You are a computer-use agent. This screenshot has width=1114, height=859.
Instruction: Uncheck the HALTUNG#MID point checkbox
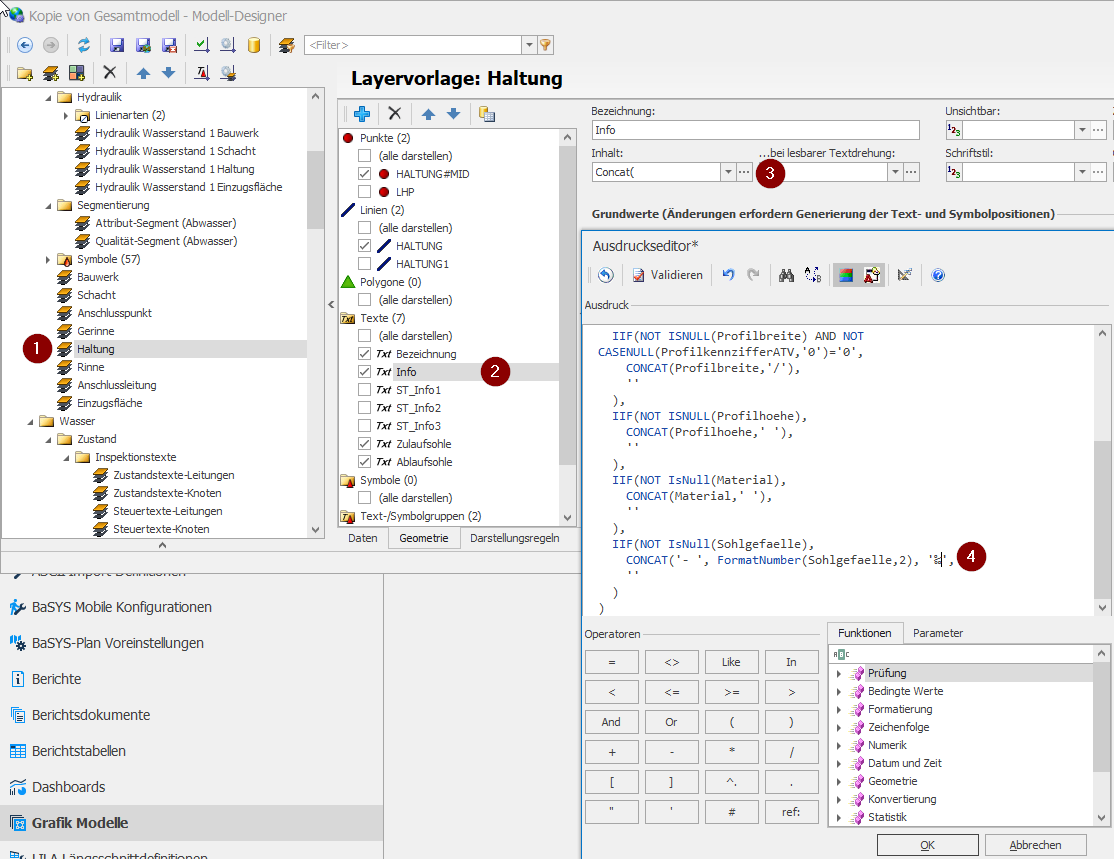tap(365, 174)
